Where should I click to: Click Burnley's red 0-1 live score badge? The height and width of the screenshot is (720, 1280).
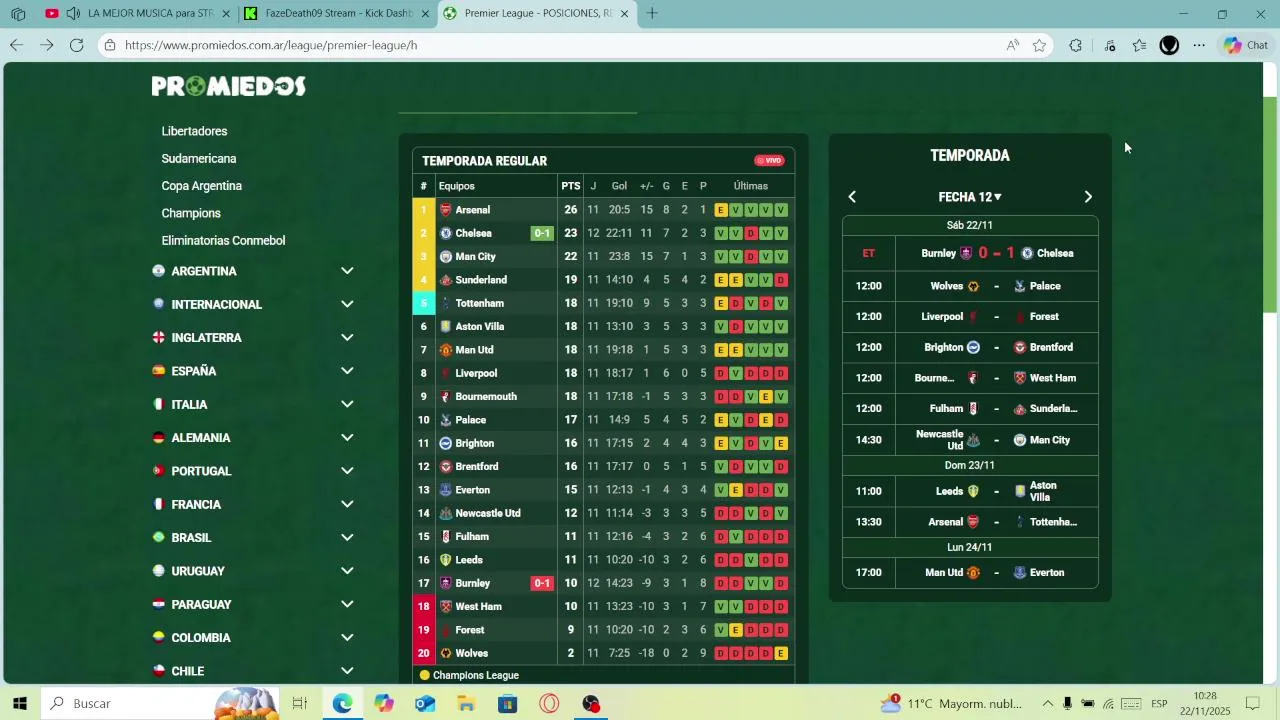pyautogui.click(x=542, y=583)
